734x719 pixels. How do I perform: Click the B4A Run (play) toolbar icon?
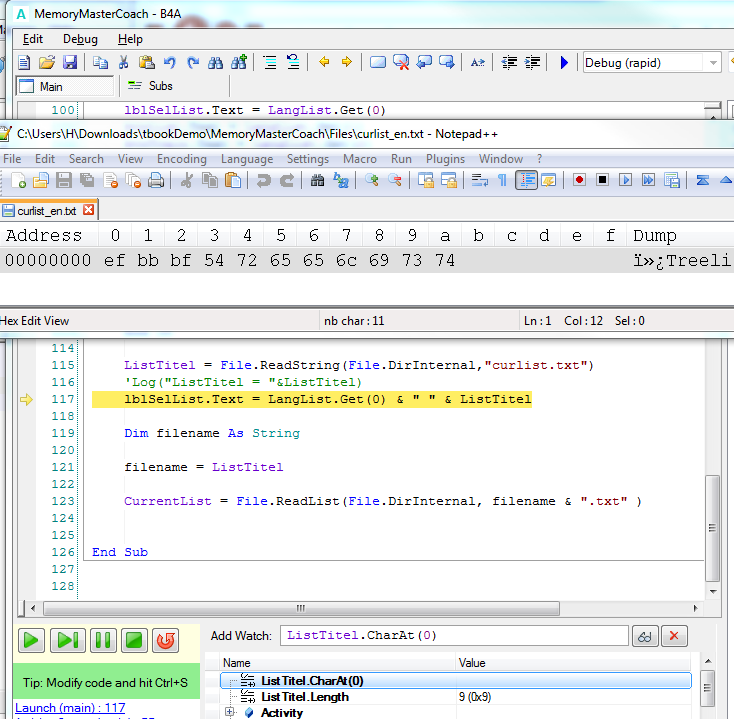point(564,63)
